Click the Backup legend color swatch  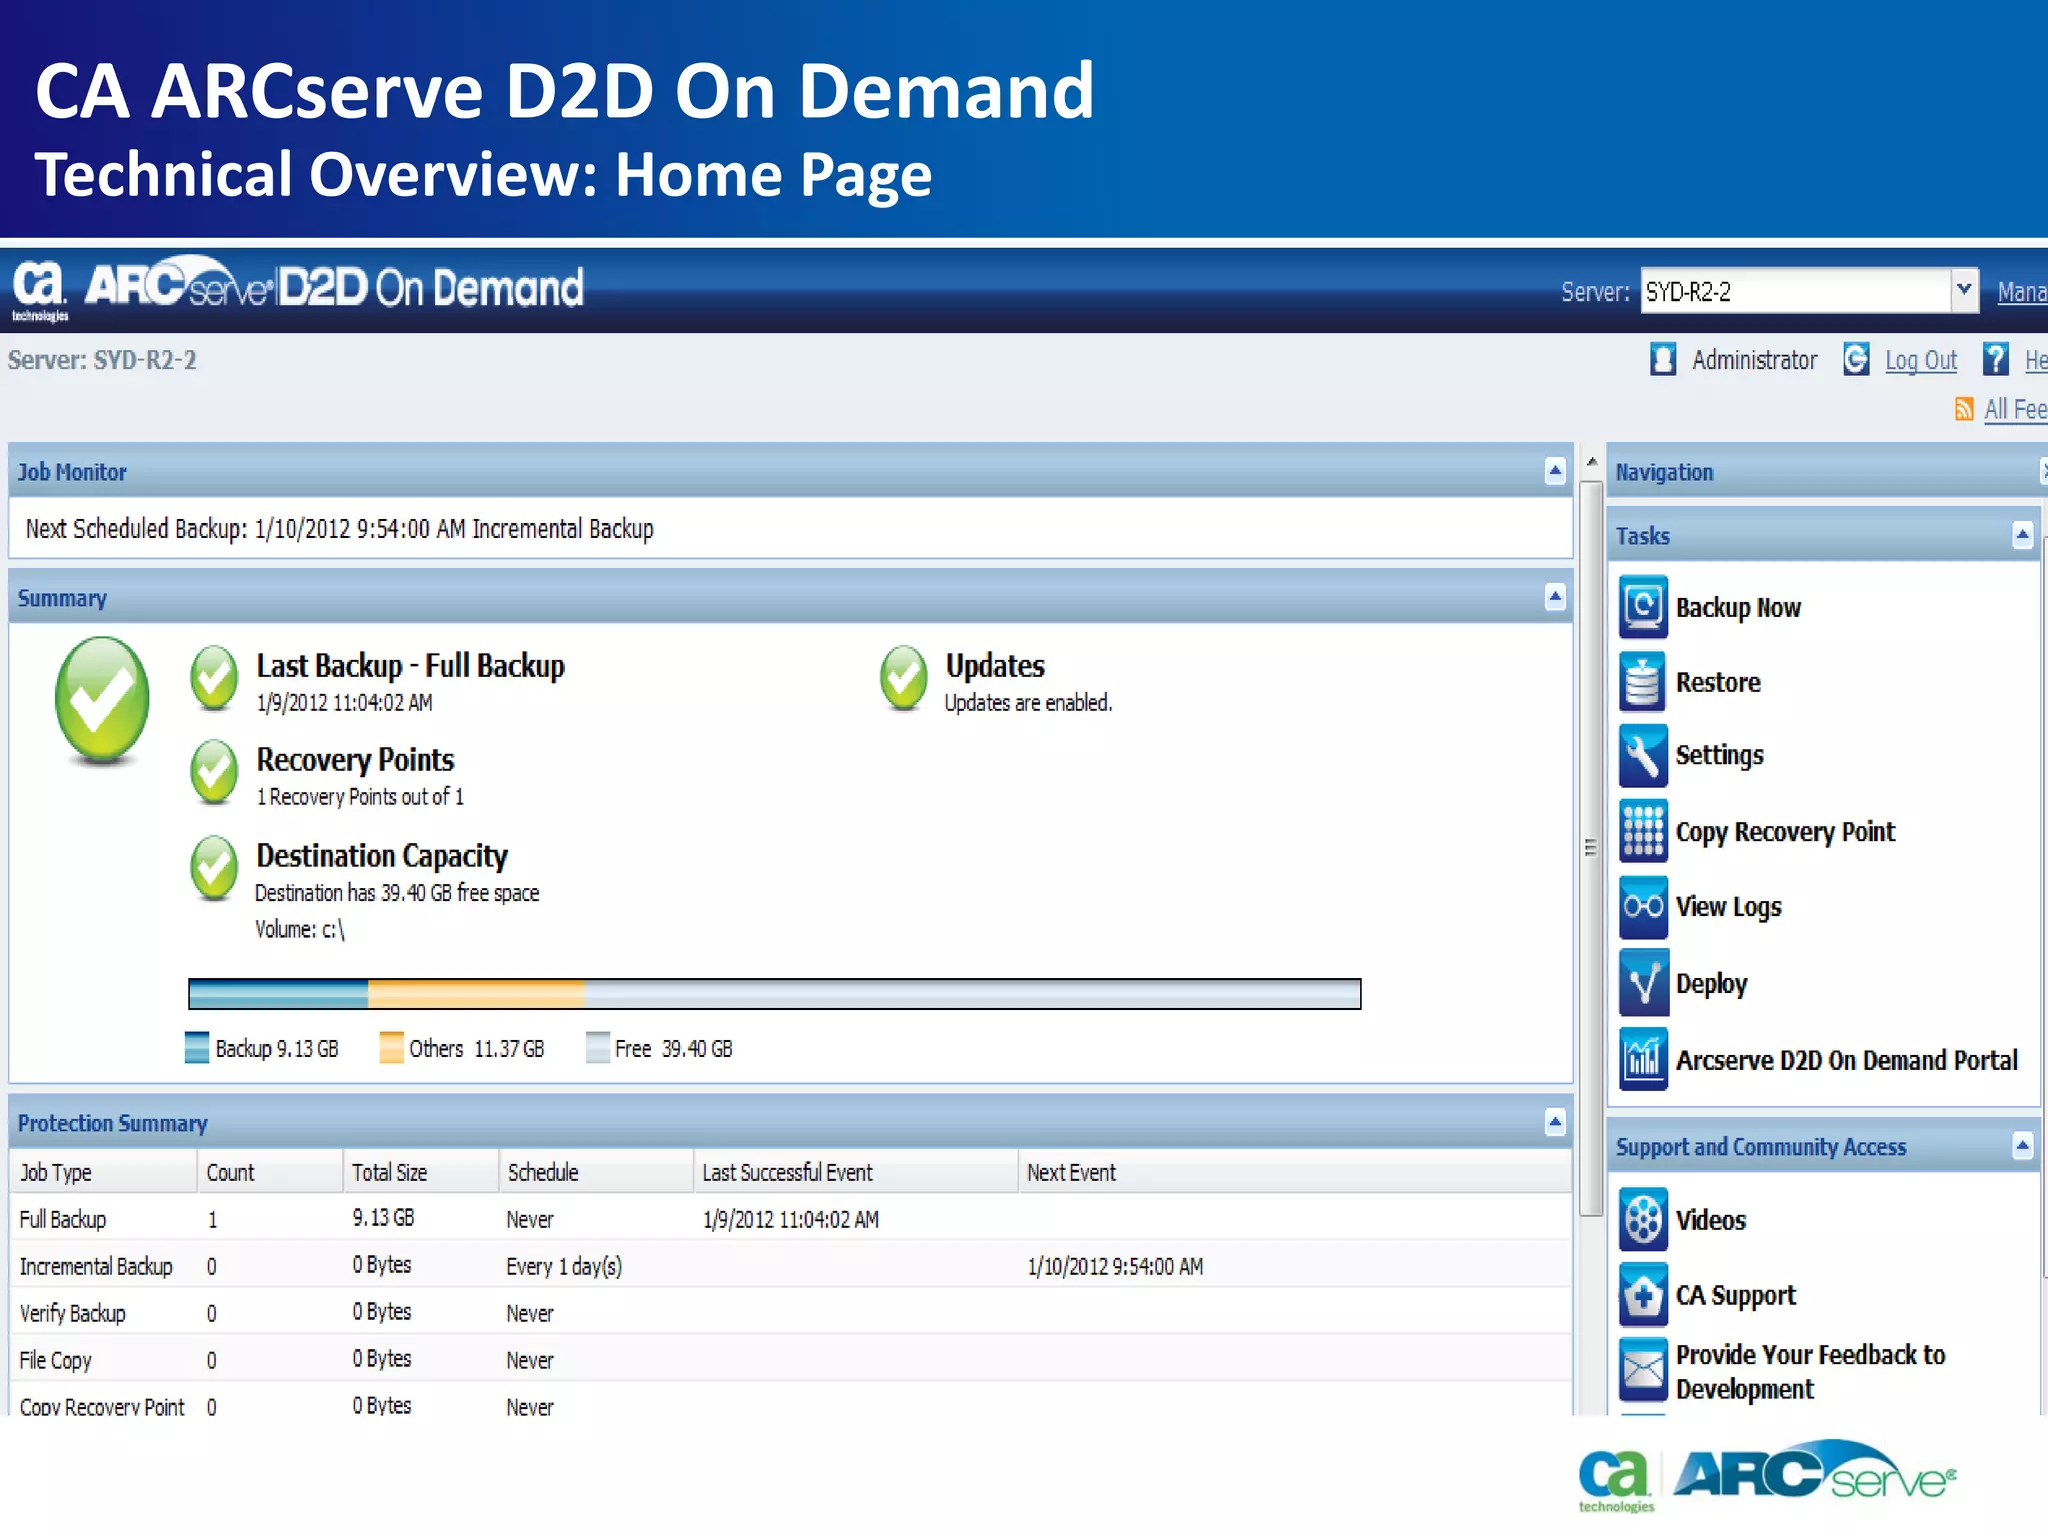point(197,1047)
